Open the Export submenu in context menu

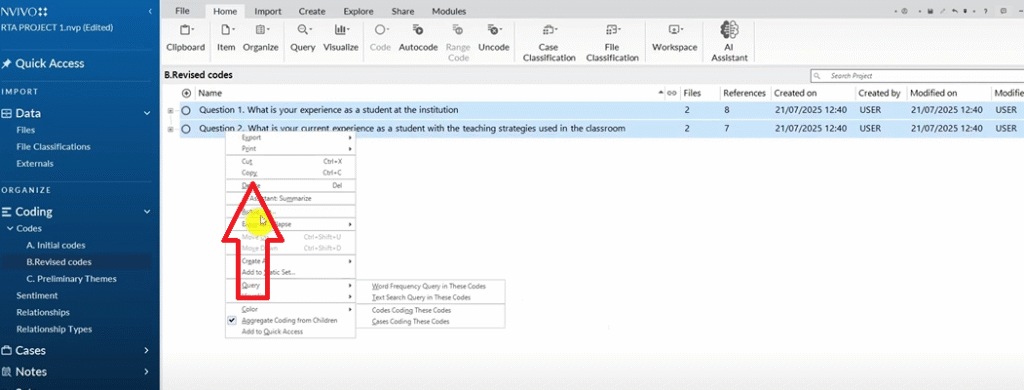(290, 138)
